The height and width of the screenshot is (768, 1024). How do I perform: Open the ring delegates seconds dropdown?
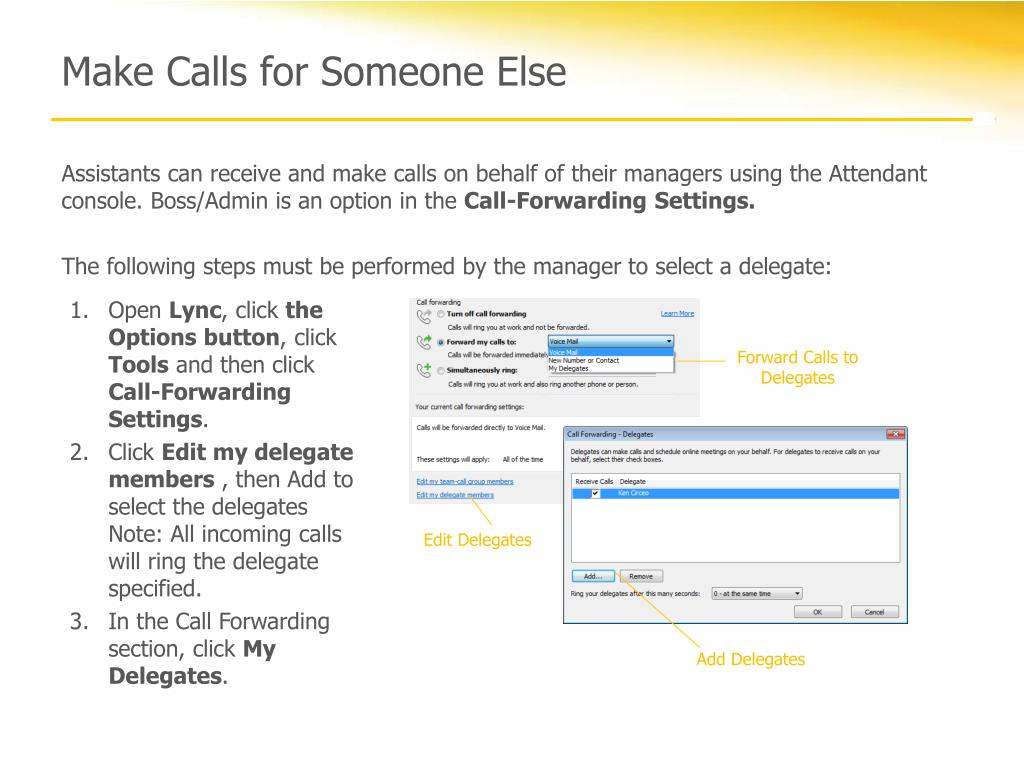point(757,594)
